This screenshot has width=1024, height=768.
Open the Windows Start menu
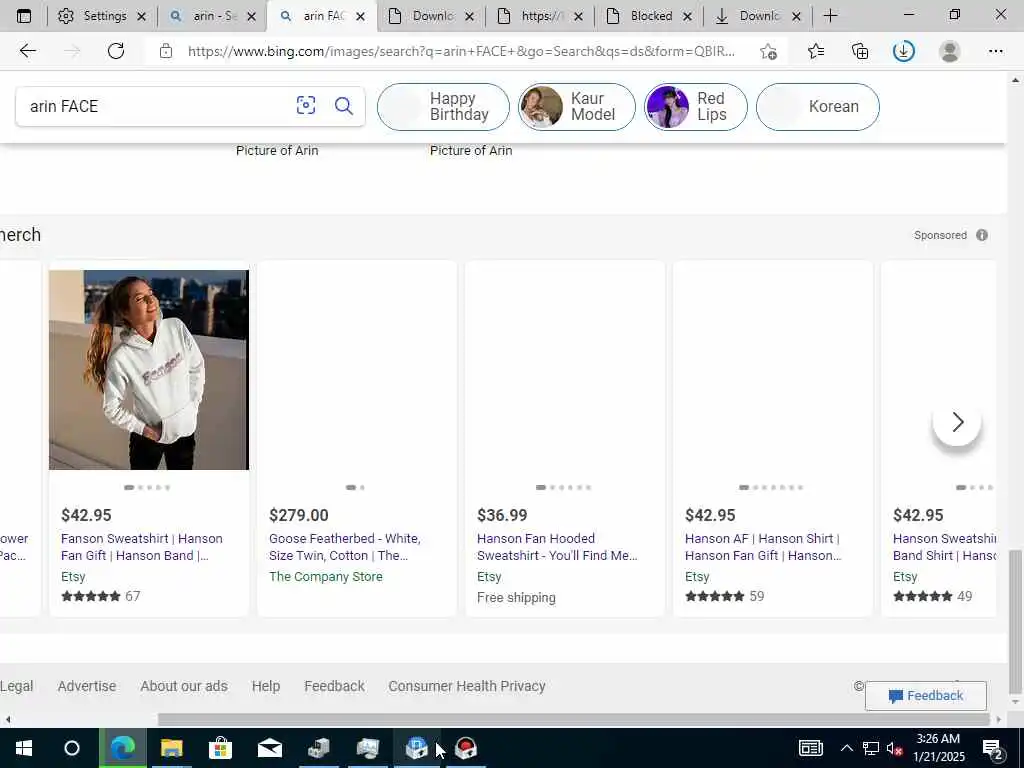[x=24, y=748]
